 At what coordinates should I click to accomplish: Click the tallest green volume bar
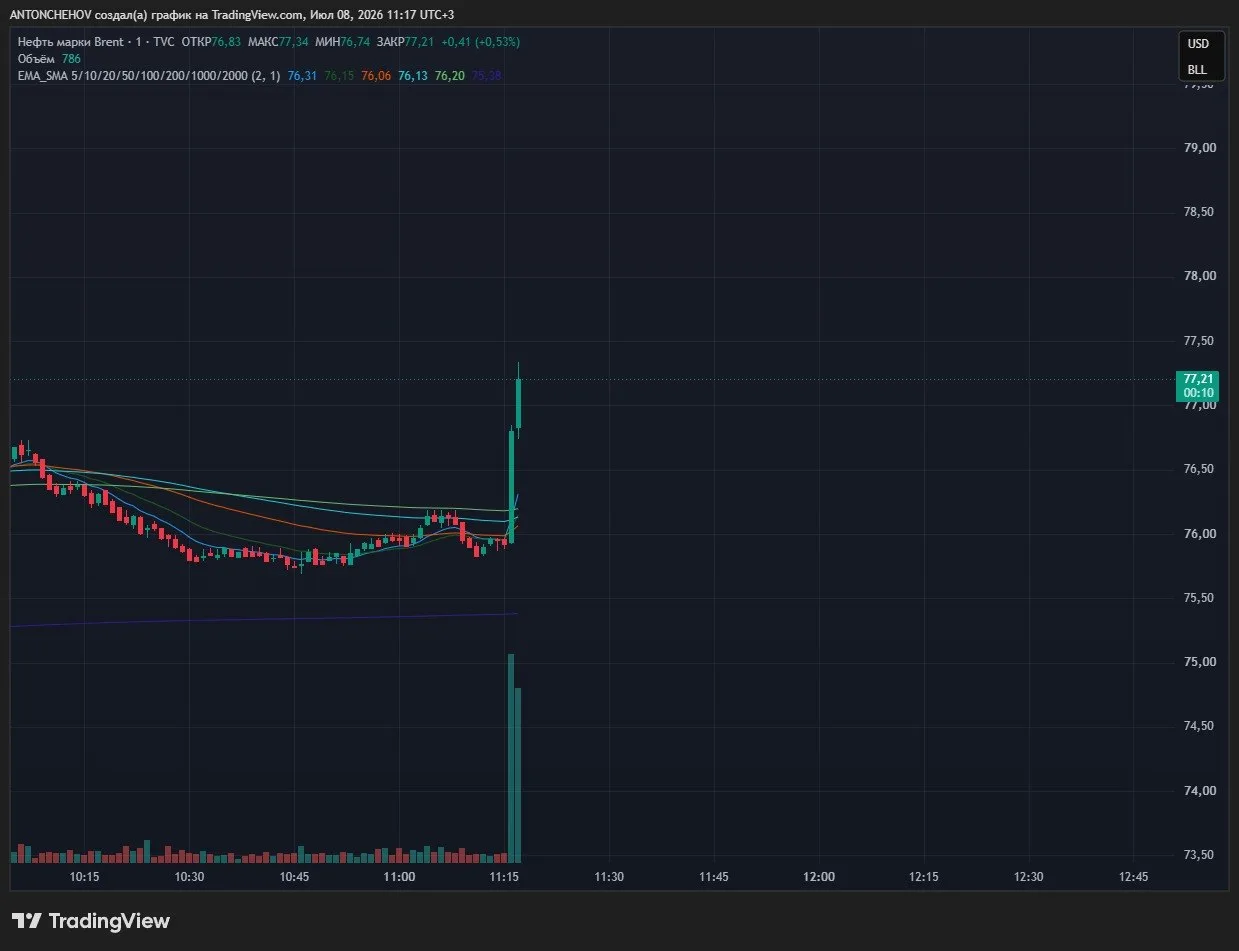(x=511, y=758)
